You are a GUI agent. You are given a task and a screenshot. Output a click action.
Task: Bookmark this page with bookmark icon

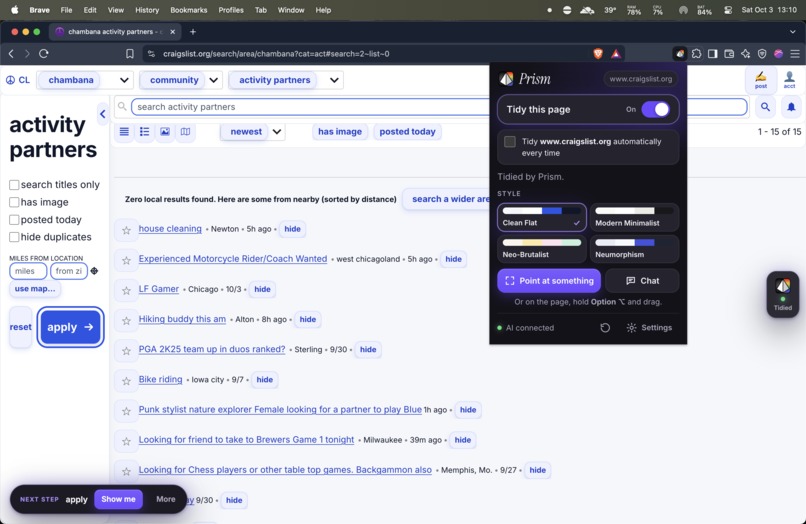pos(130,53)
